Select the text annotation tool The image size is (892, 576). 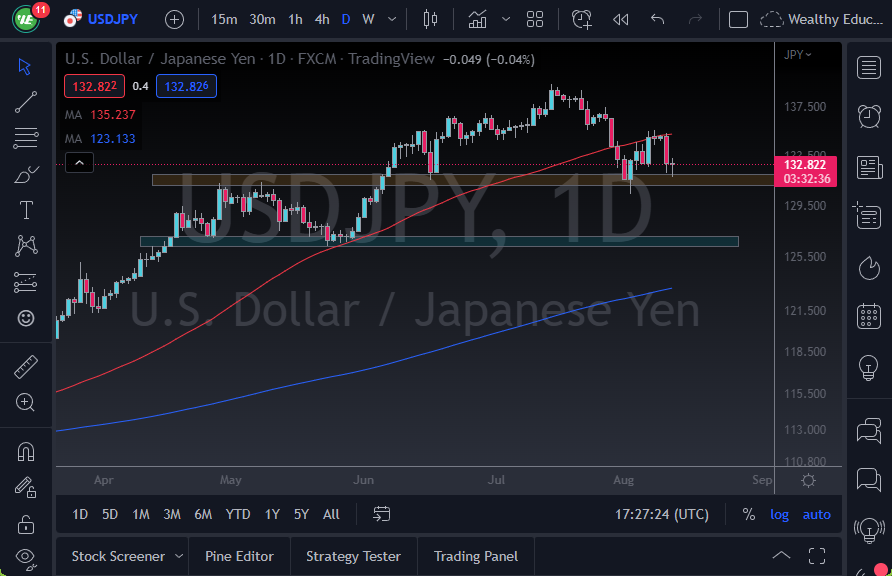pos(26,210)
